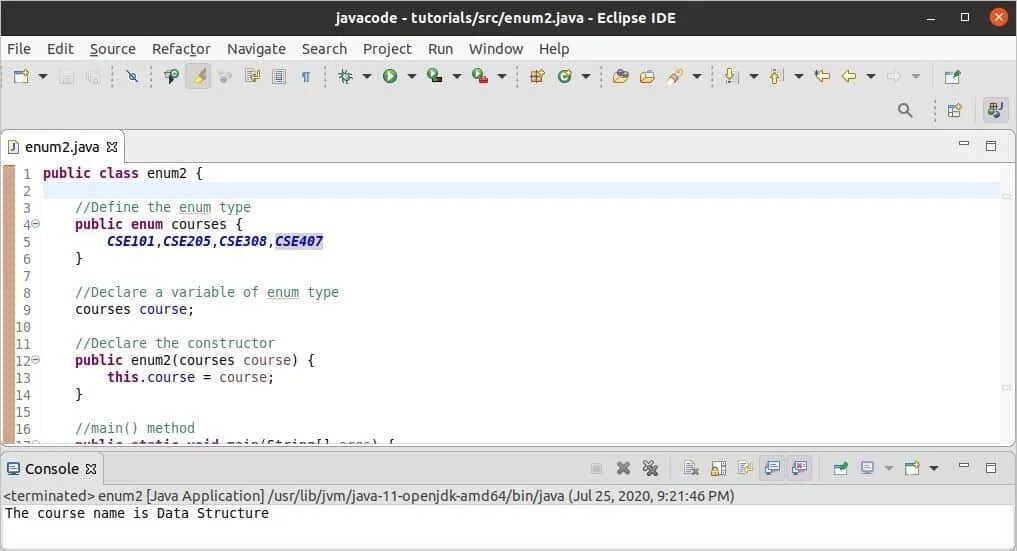Toggle Show Whitespace Characters pilcrow
Image resolution: width=1017 pixels, height=551 pixels.
305,76
